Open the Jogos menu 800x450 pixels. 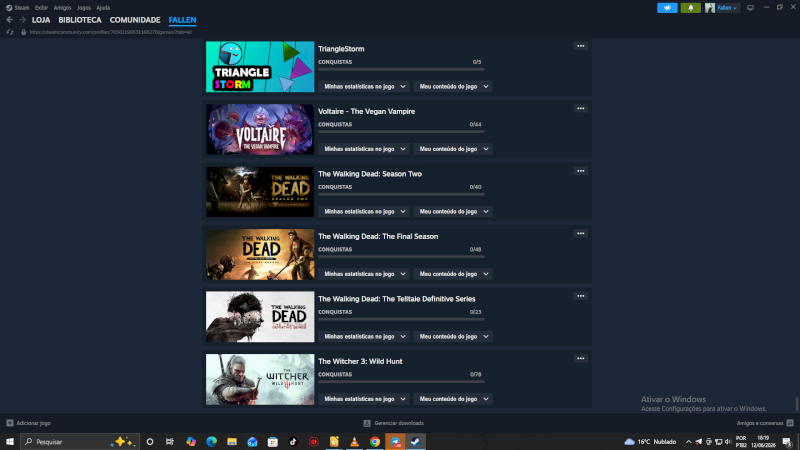[x=84, y=8]
